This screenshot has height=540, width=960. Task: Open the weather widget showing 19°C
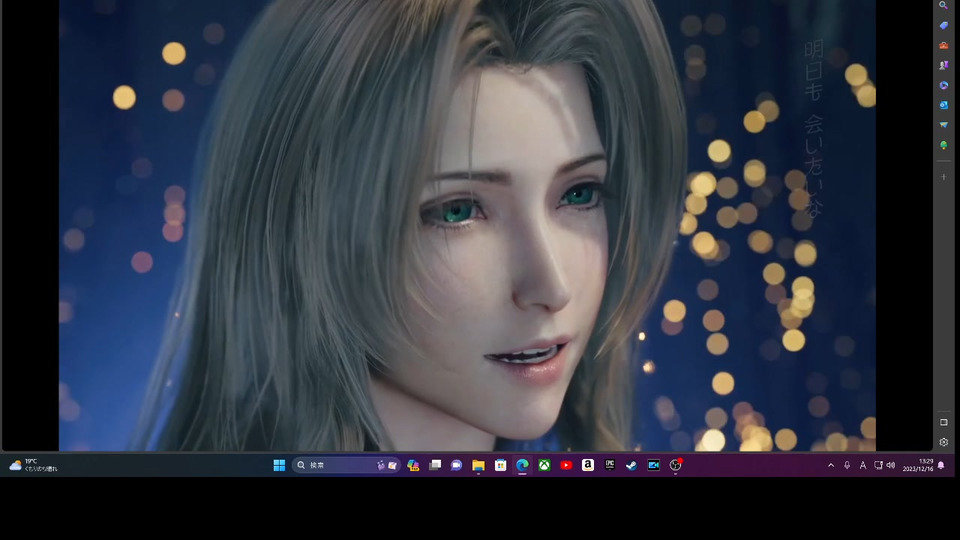click(33, 465)
